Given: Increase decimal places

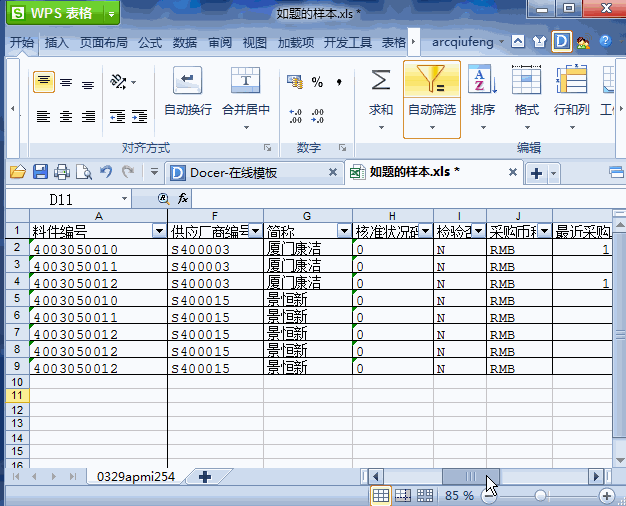Looking at the screenshot, I should click(295, 116).
